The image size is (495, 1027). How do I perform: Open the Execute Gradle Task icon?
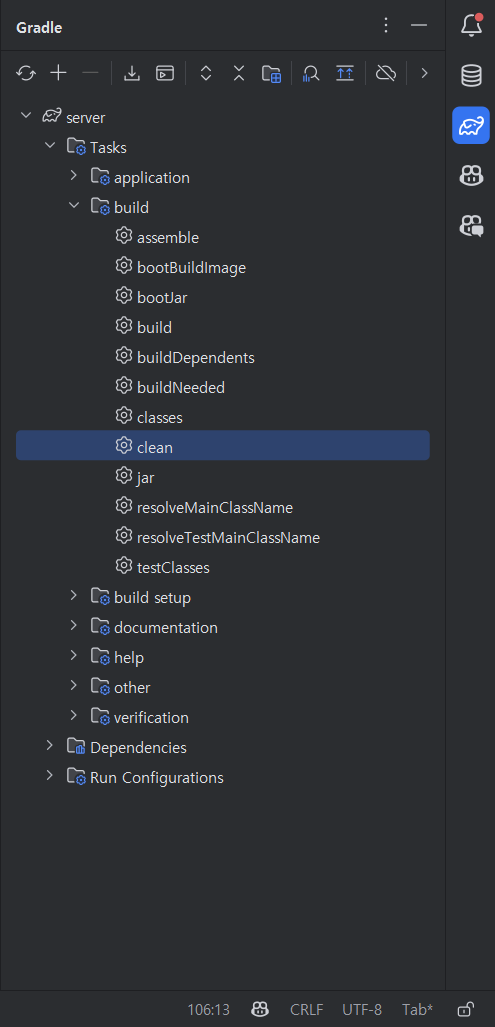165,73
